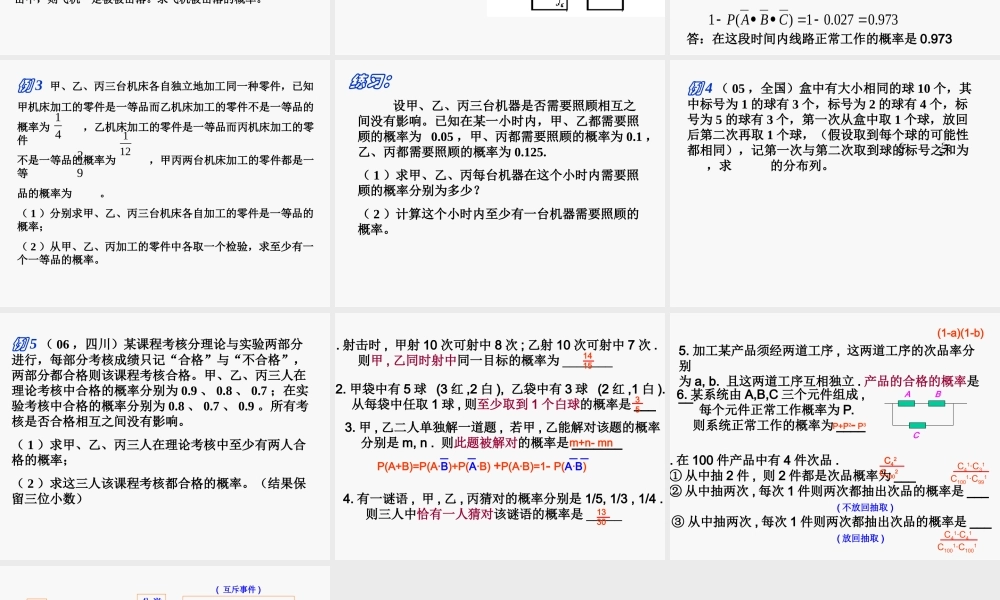
Task: Click the orange formula P+P²-P³
Action: [849, 425]
